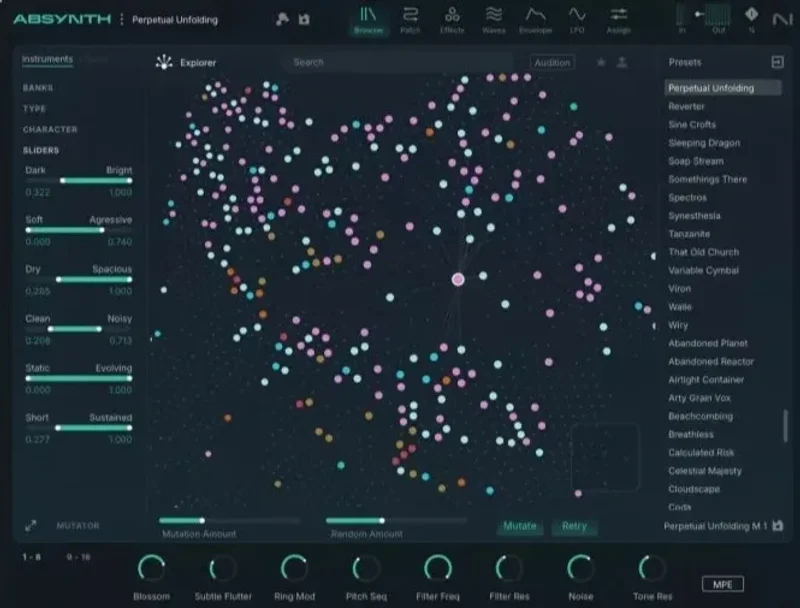Image resolution: width=800 pixels, height=608 pixels.
Task: Adjust the Short–Sustained range slider
Action: point(79,428)
